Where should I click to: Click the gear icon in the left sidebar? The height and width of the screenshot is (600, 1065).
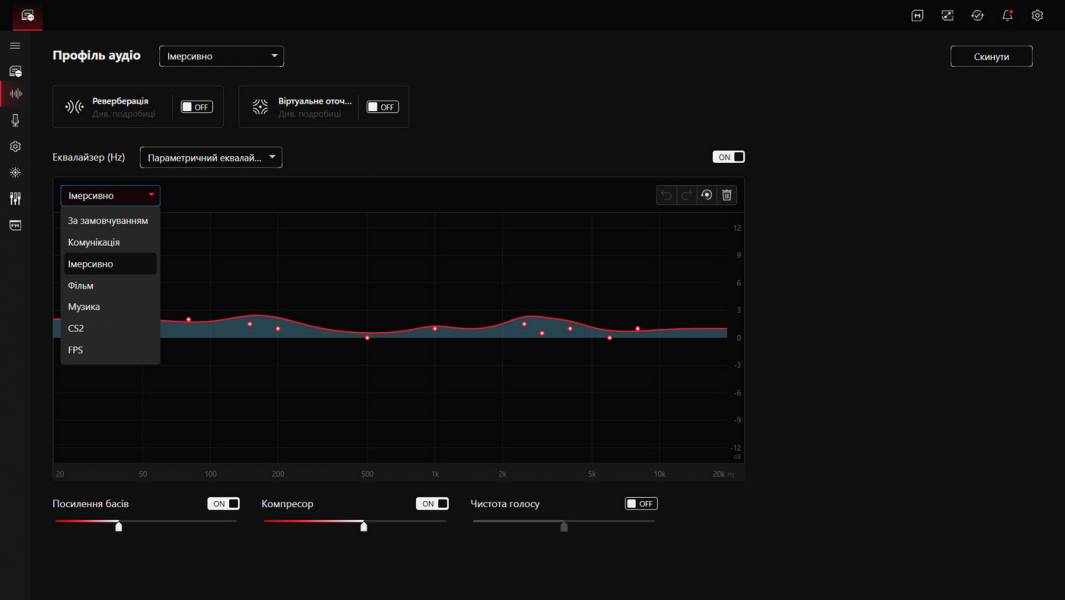15,147
